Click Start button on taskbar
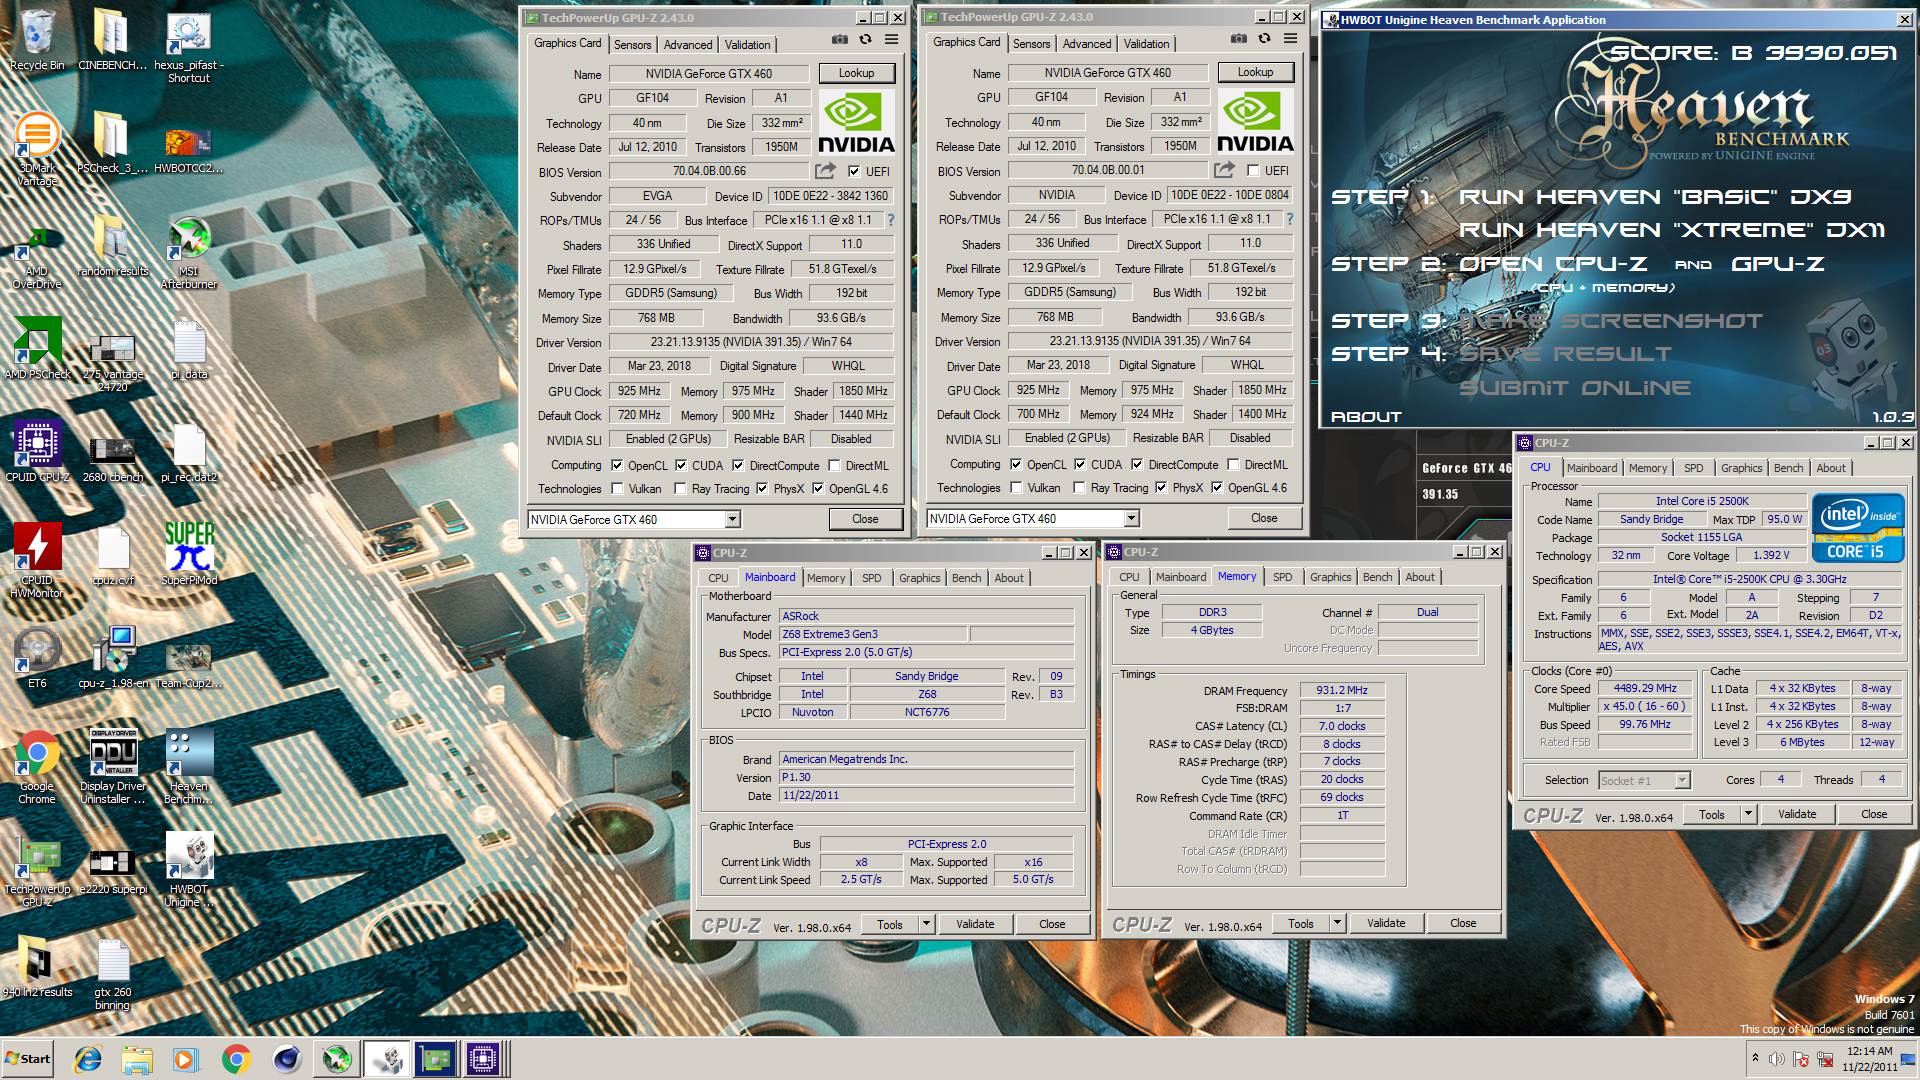1920x1080 pixels. pos(28,1059)
